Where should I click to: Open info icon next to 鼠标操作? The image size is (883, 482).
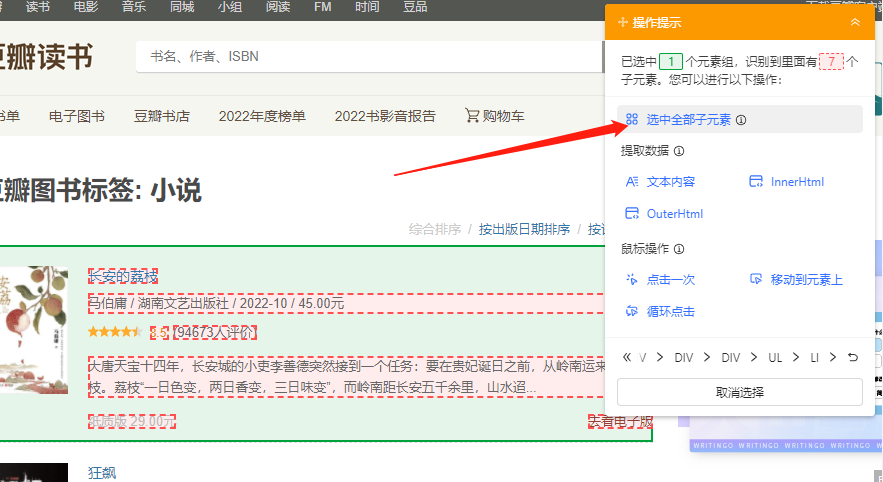(679, 249)
